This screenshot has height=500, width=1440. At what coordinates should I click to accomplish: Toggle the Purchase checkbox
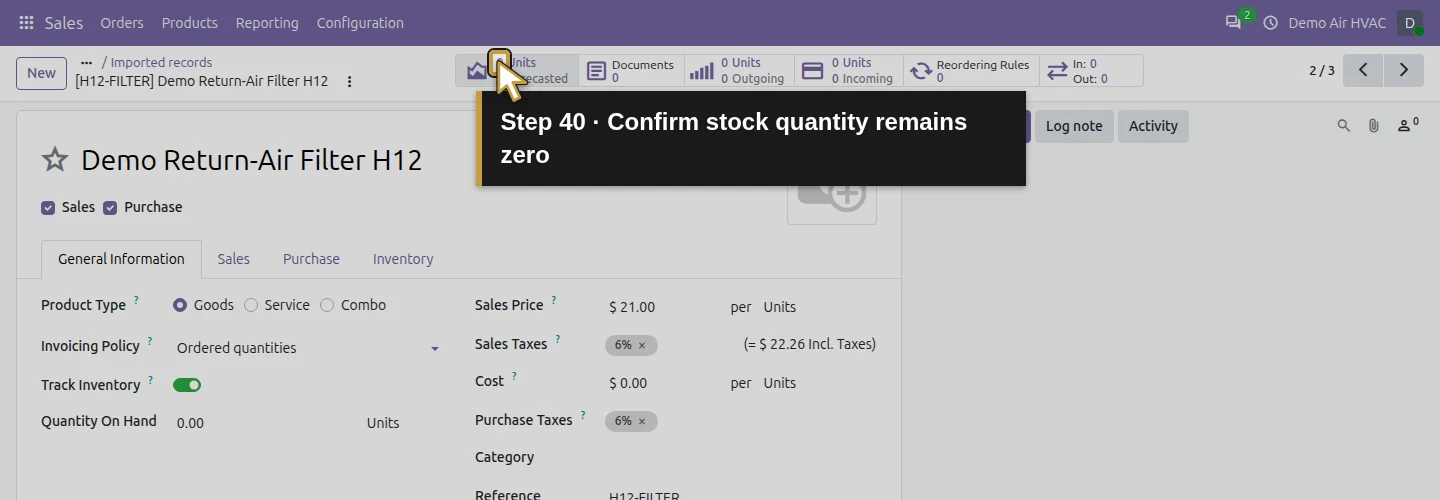110,208
